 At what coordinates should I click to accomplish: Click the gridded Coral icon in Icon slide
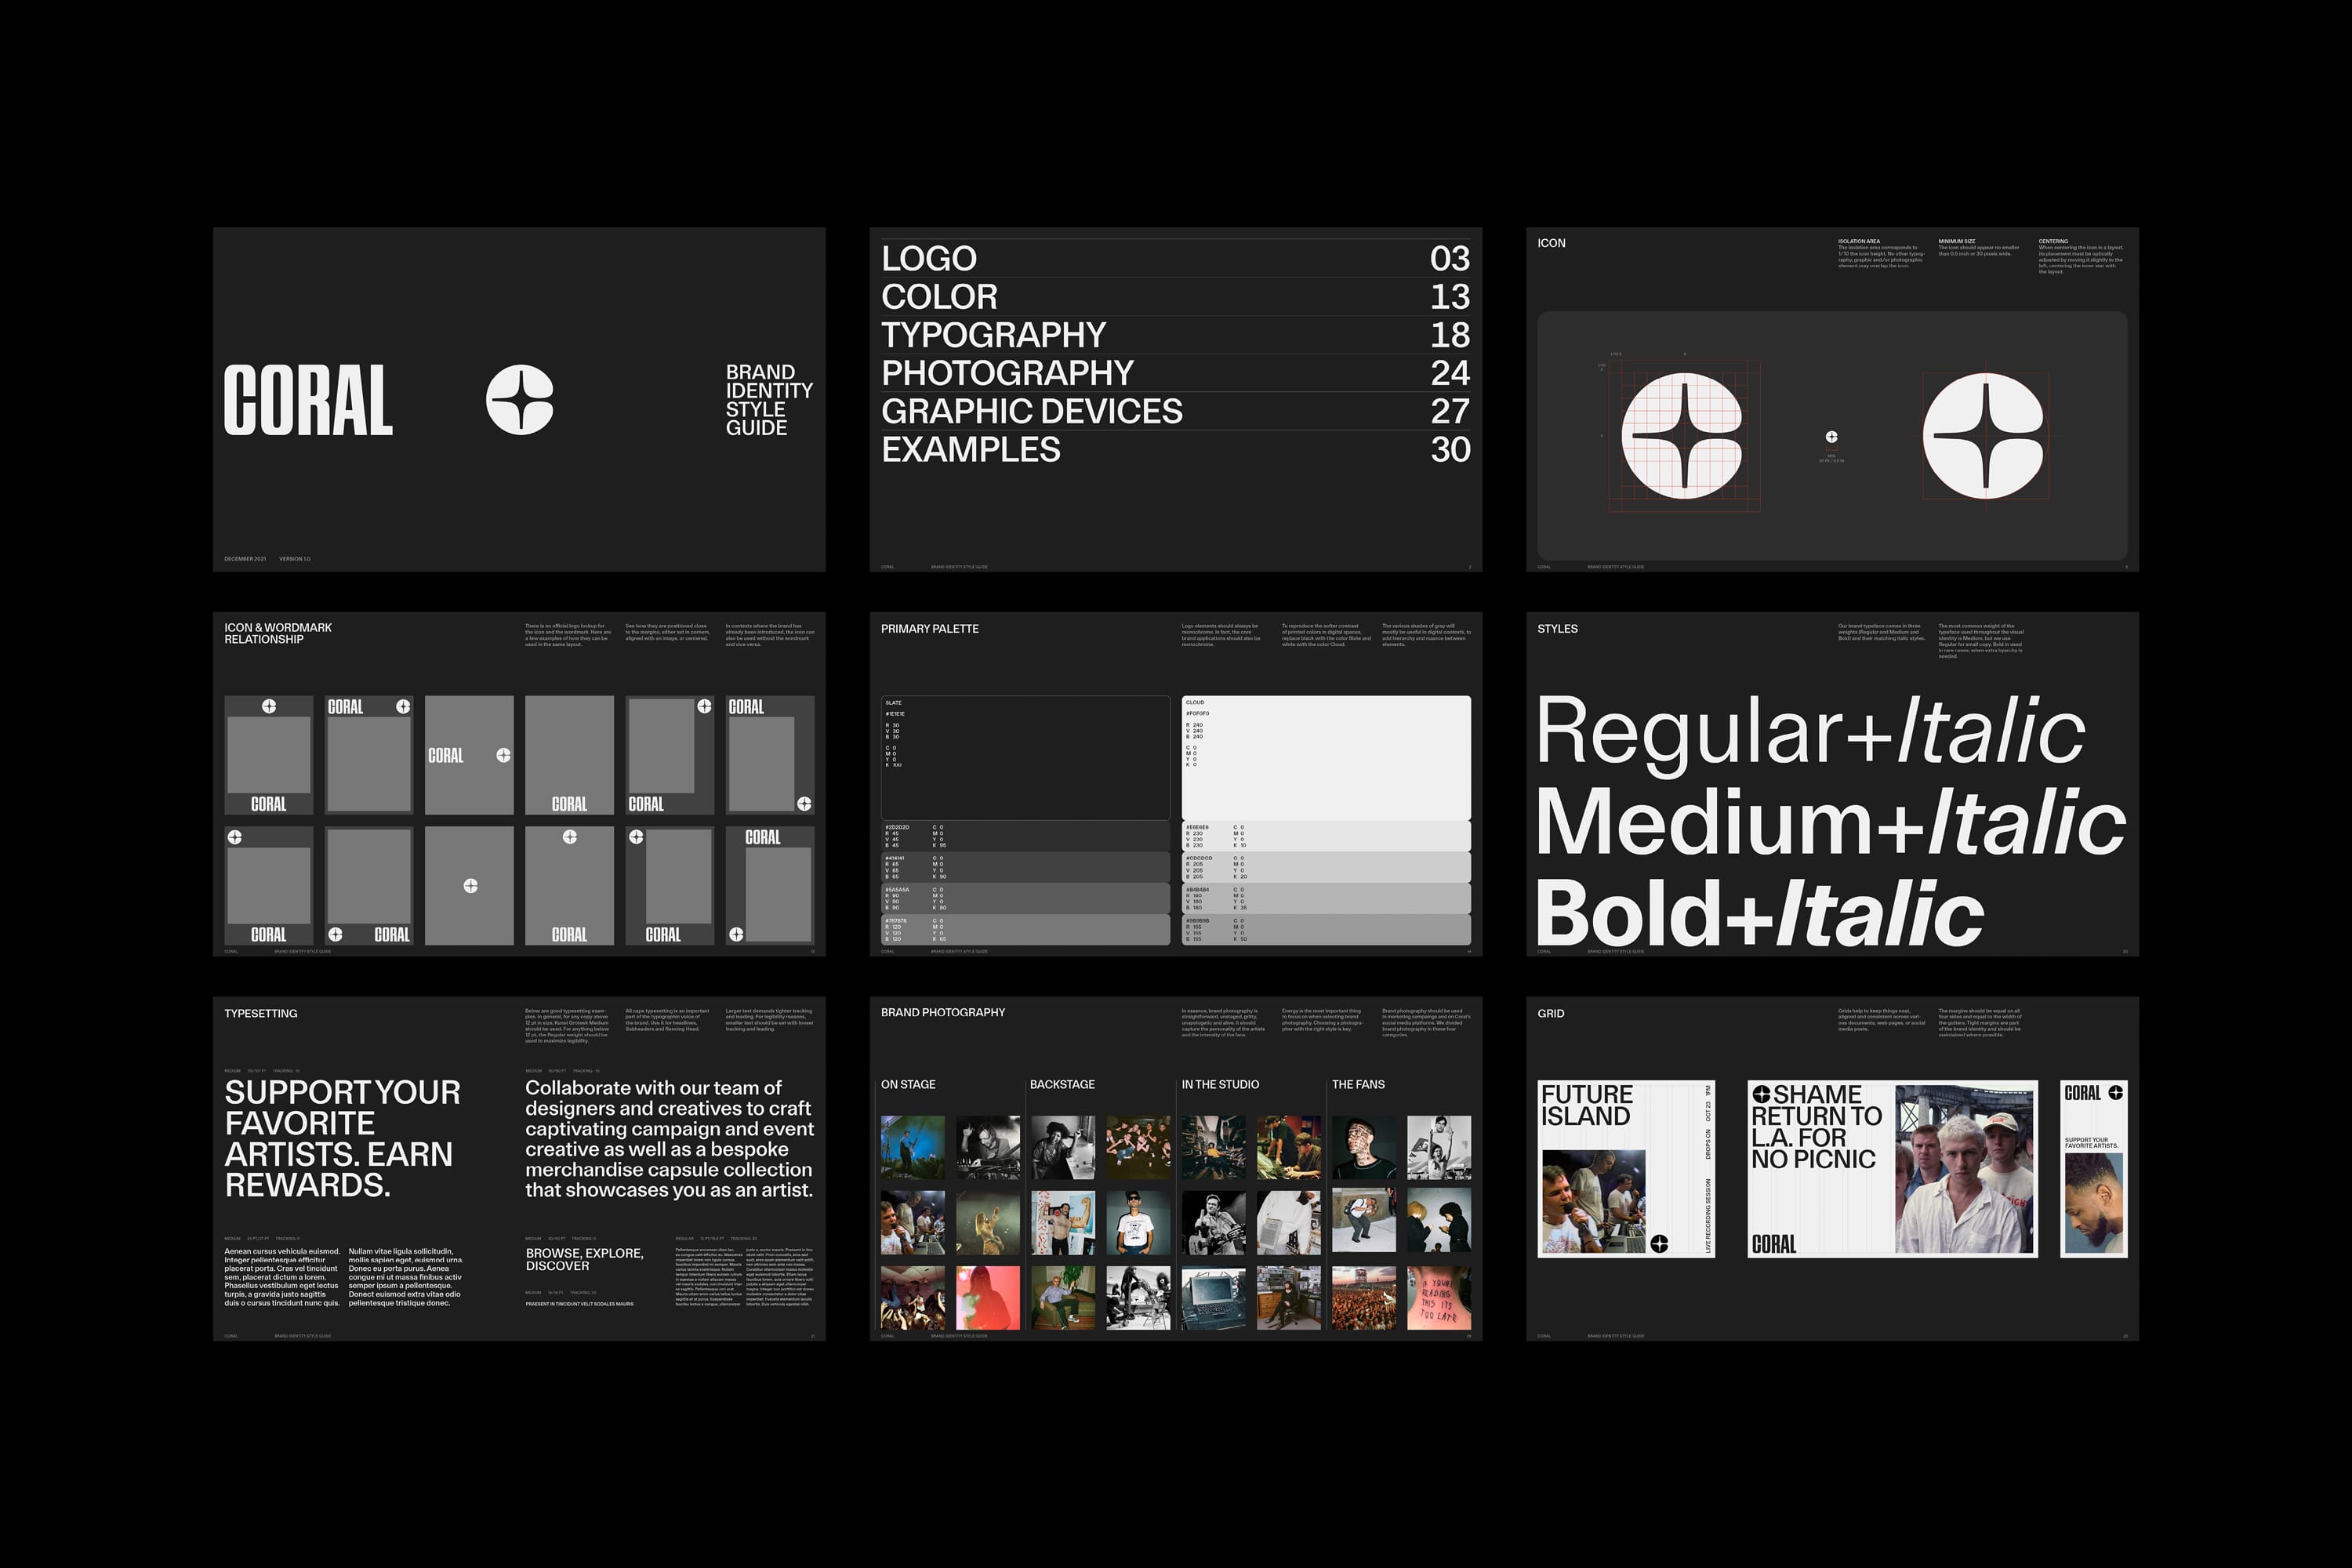(x=1681, y=436)
